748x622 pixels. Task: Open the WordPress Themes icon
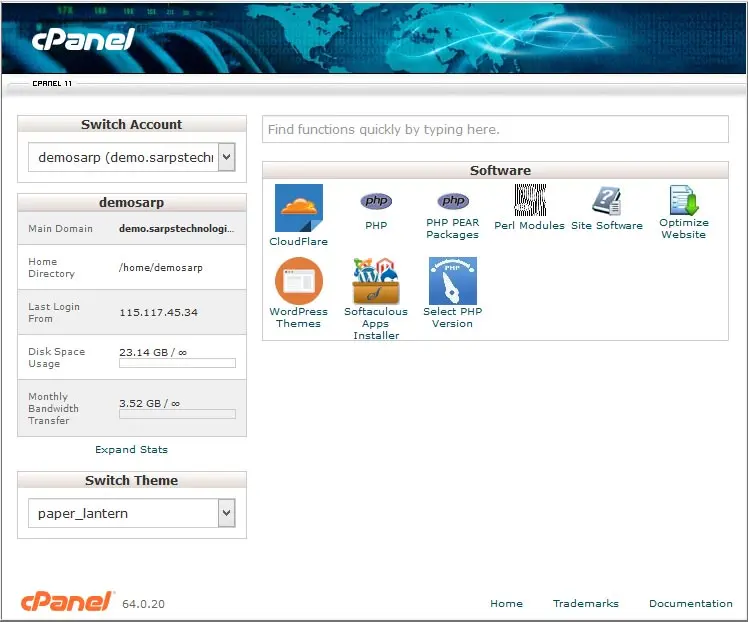pos(299,281)
